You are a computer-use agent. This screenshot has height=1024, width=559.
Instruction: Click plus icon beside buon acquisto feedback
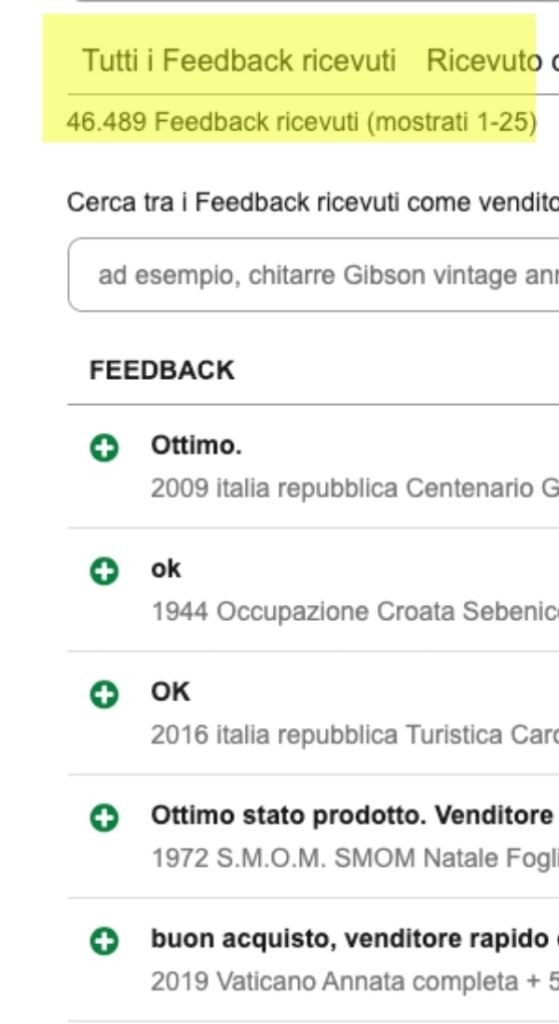[x=104, y=941]
